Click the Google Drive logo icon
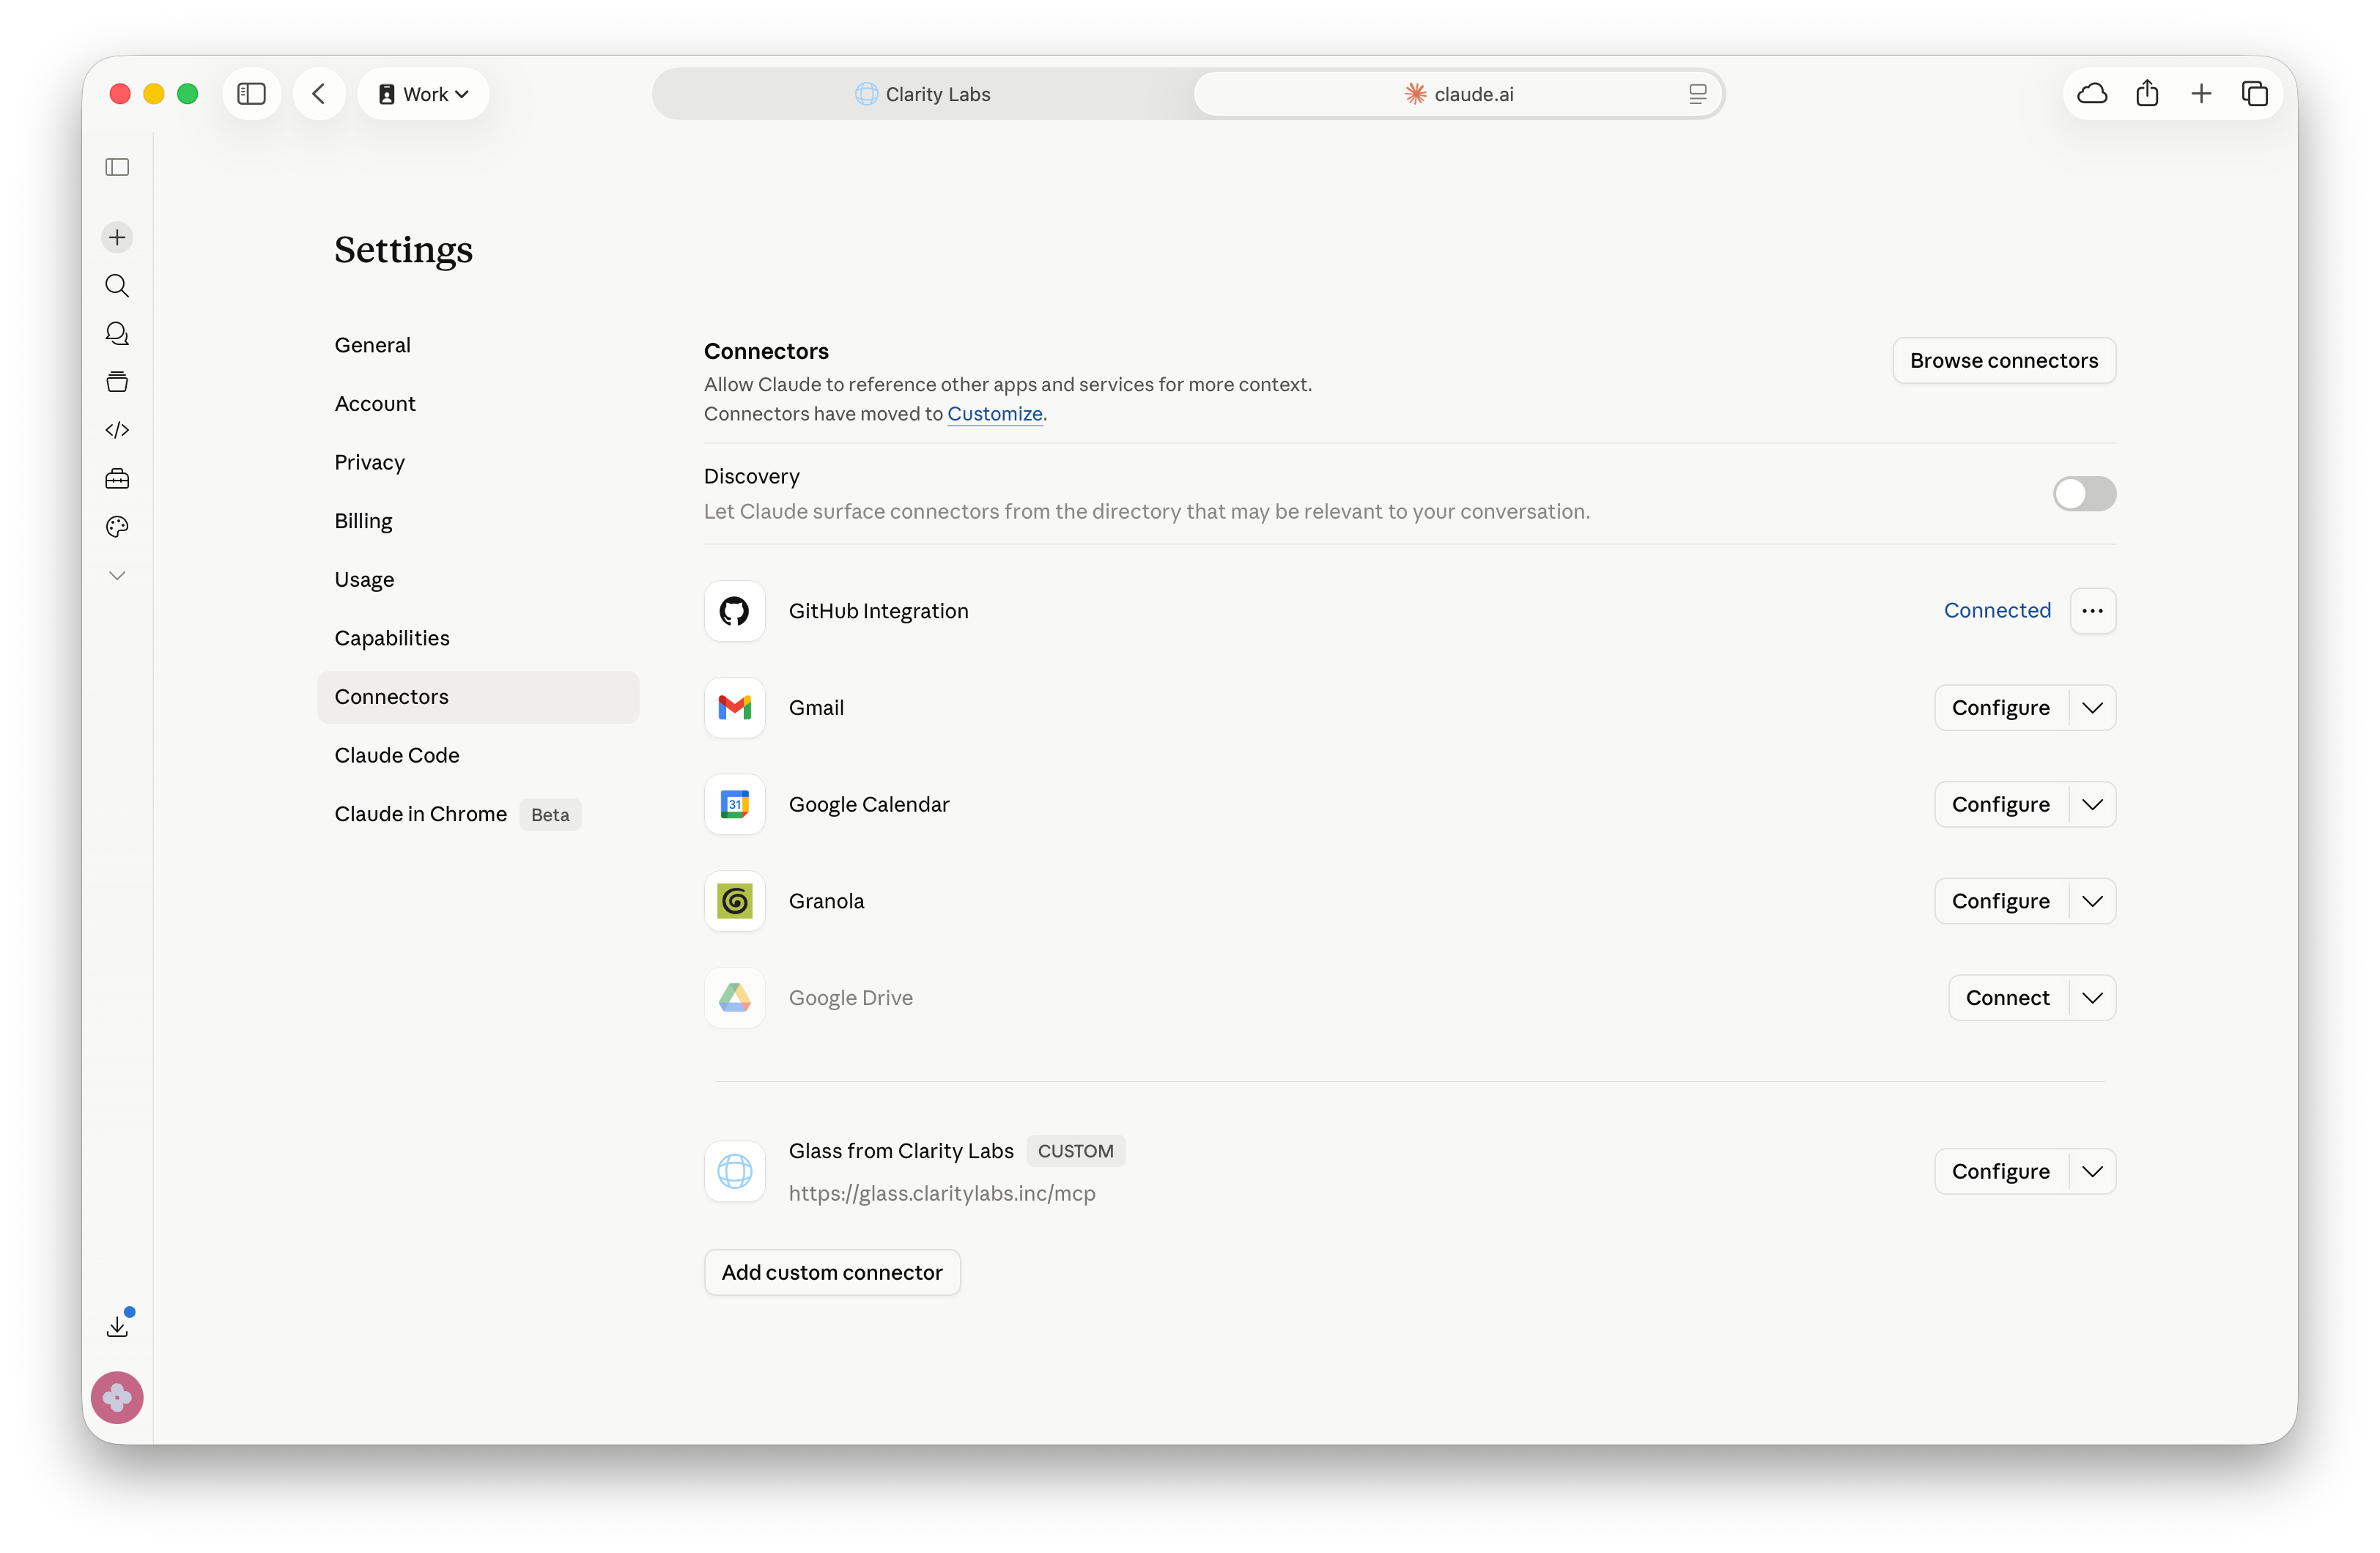The image size is (2380, 1553). (735, 998)
